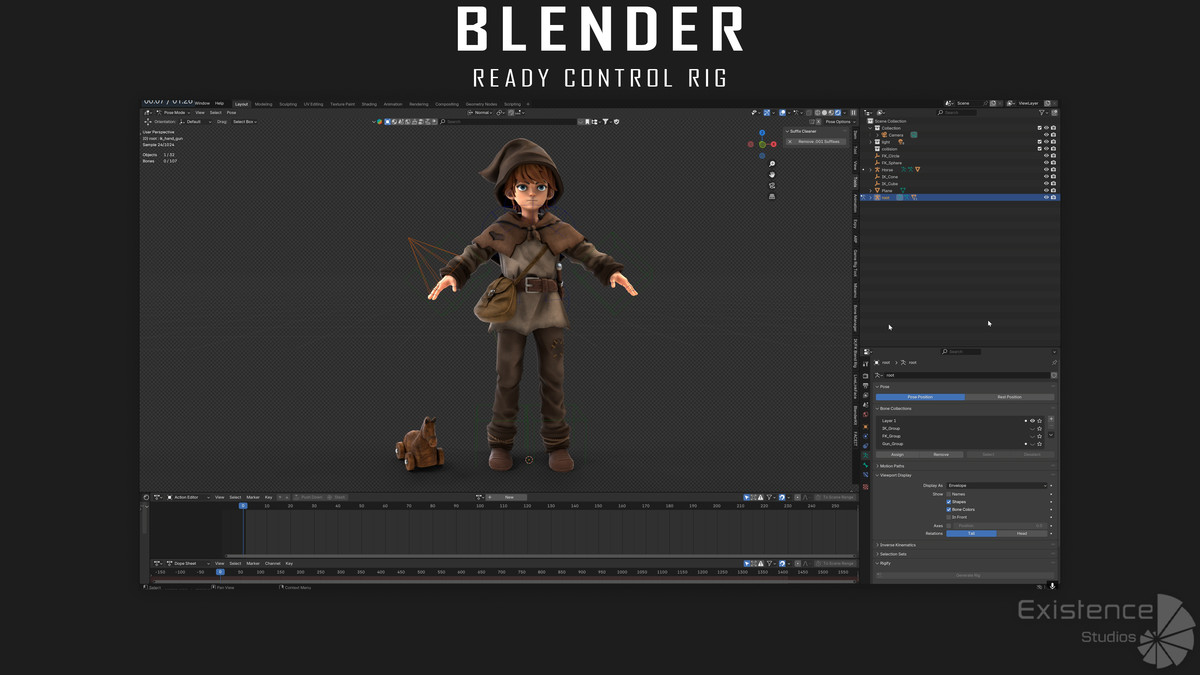
Task: Click the Scene name field
Action: [968, 103]
